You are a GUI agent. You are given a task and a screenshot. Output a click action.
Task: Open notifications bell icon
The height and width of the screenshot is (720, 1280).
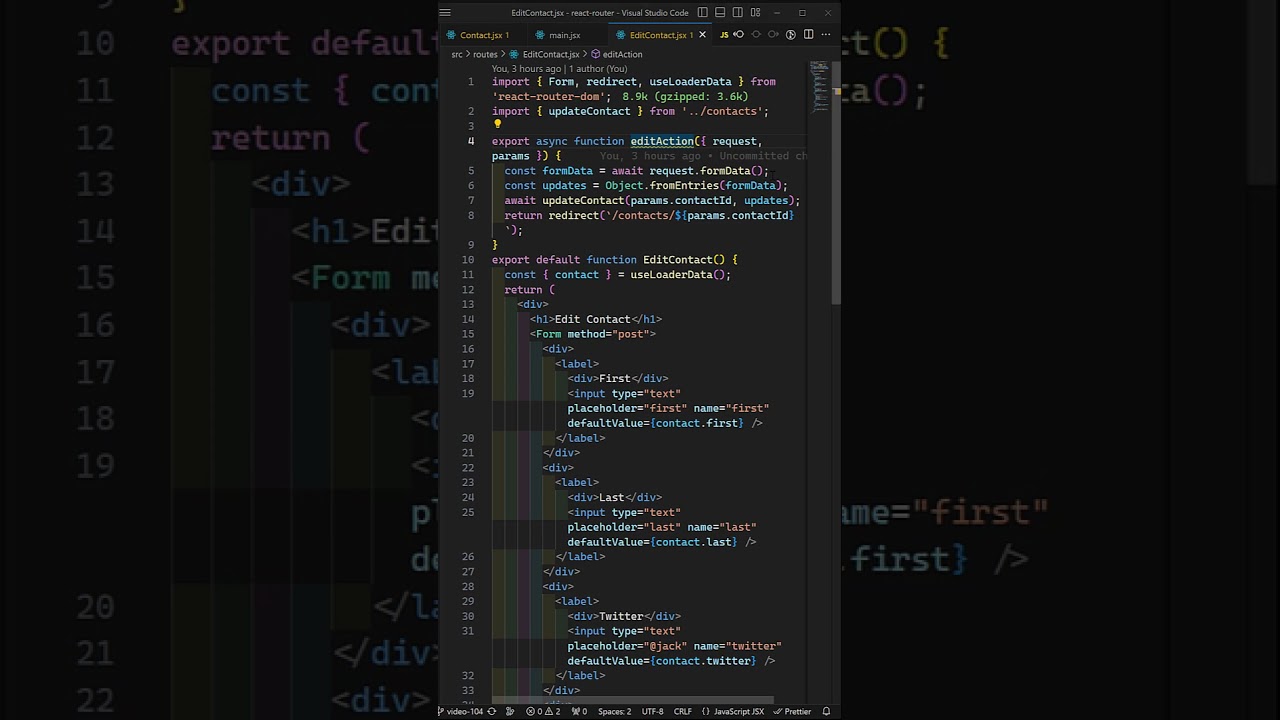tap(826, 712)
